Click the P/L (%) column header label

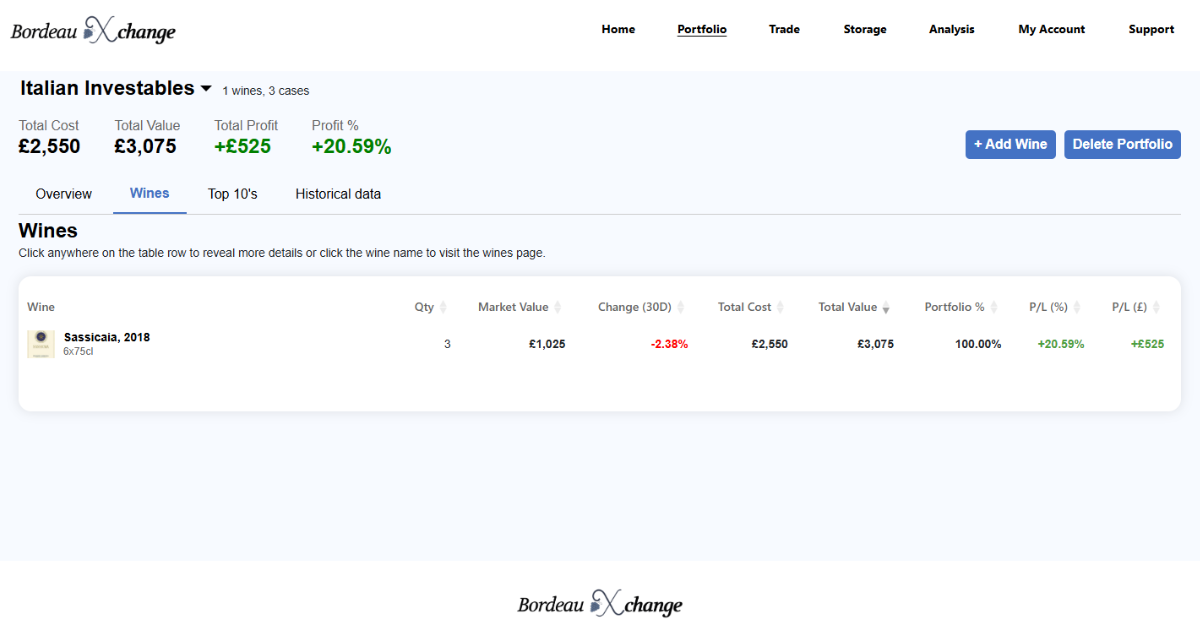(1049, 307)
